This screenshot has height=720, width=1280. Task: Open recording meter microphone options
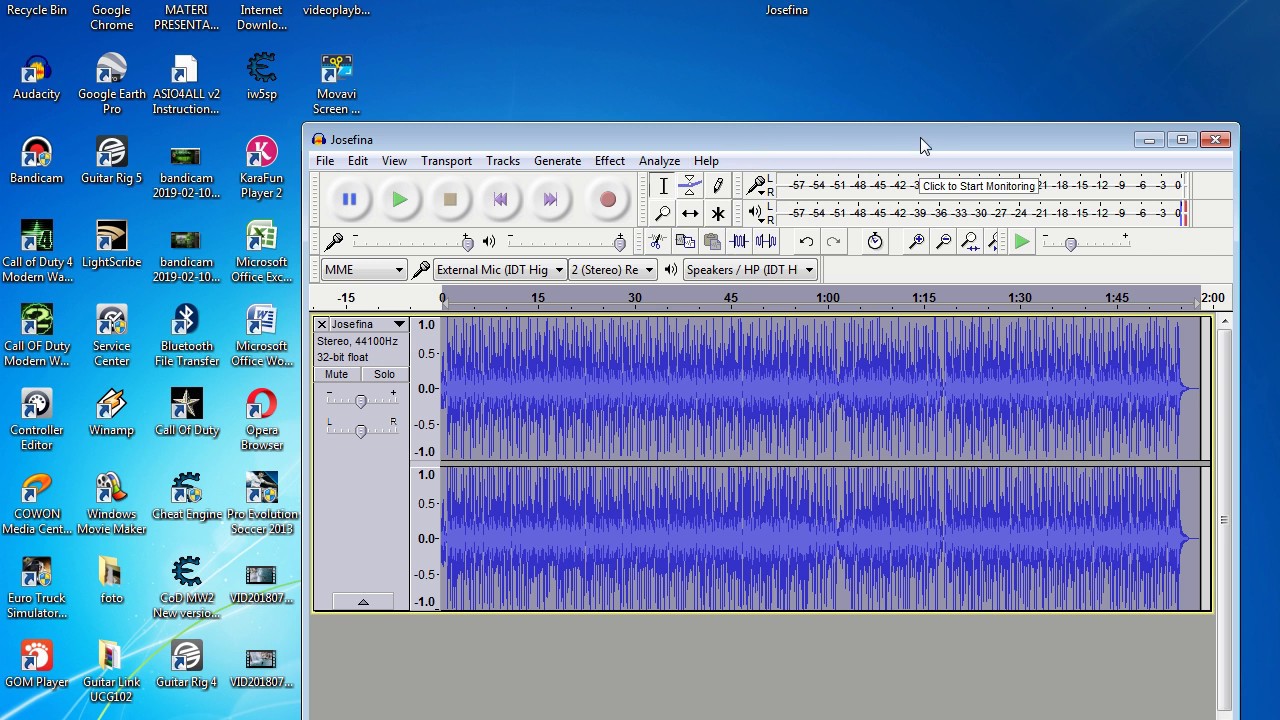tap(757, 185)
